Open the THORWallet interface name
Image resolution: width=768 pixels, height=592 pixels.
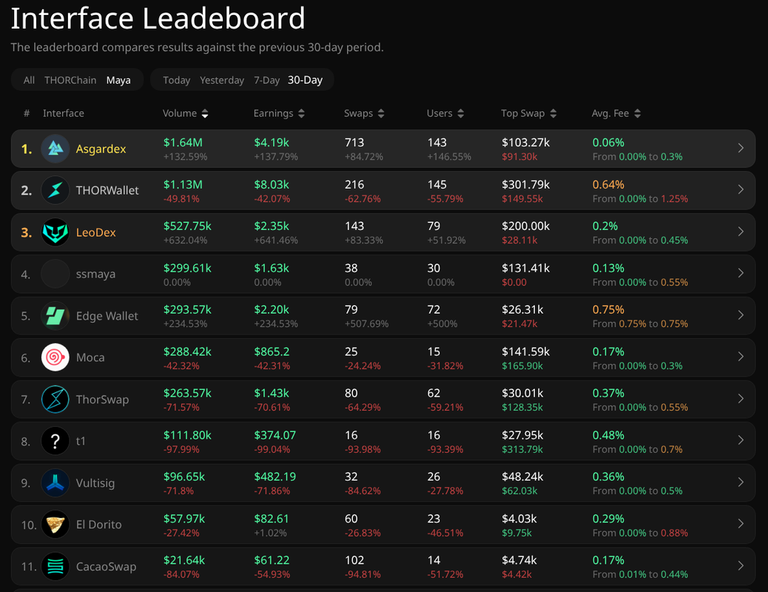(x=107, y=190)
